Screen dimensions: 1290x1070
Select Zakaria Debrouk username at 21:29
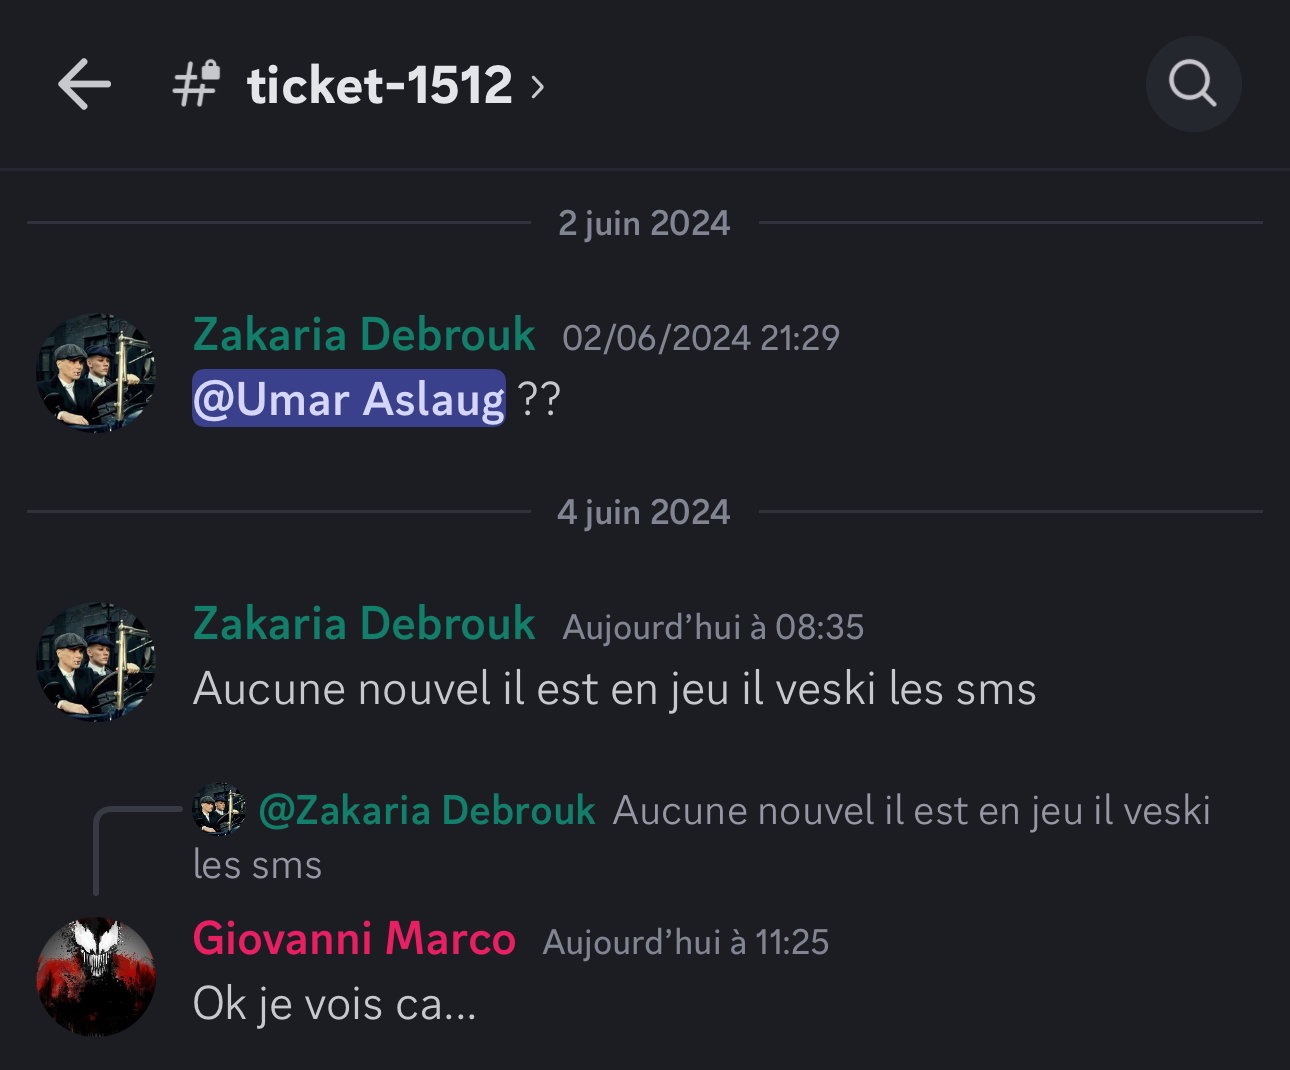coord(364,335)
